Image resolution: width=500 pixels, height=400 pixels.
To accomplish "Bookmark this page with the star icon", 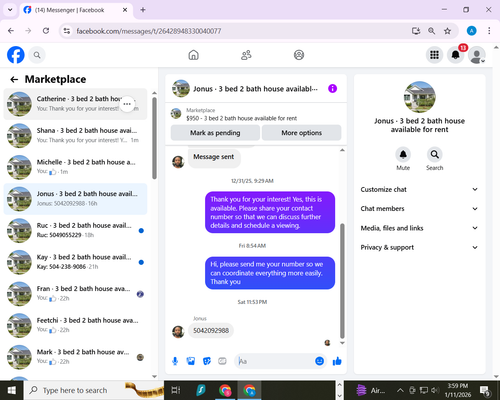I will pyautogui.click(x=447, y=31).
